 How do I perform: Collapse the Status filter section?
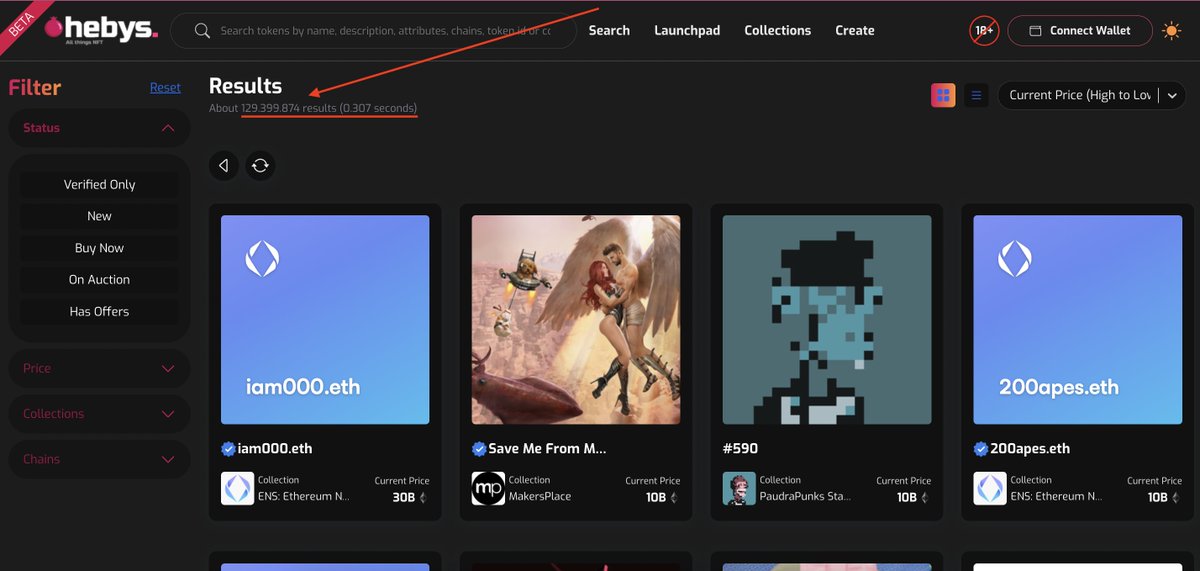tap(99, 128)
